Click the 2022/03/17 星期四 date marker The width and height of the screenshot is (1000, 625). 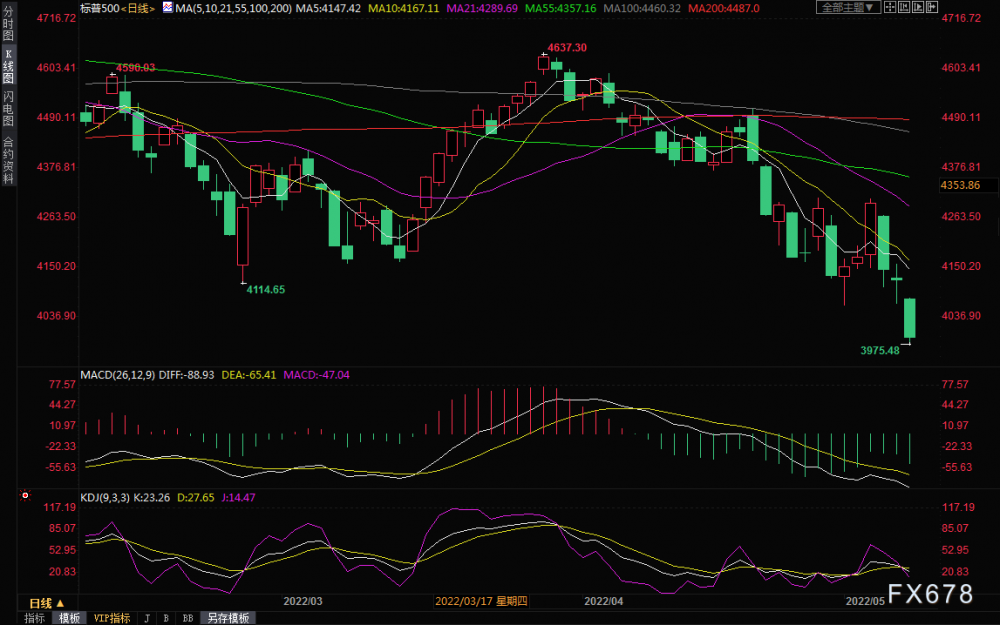click(481, 601)
